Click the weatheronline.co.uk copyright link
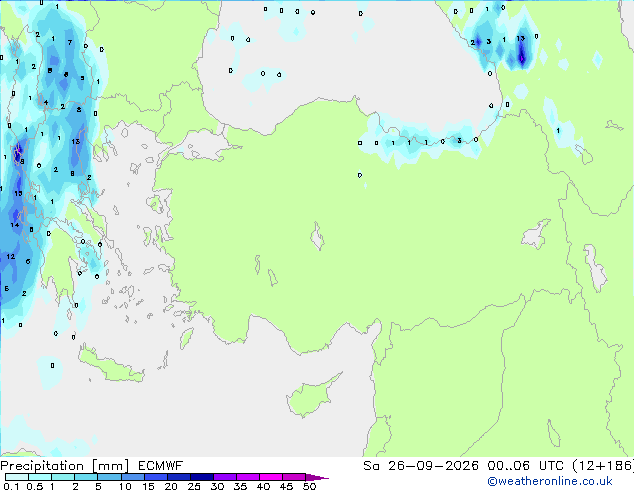Viewport: 634px width, 490px height. [x=550, y=481]
